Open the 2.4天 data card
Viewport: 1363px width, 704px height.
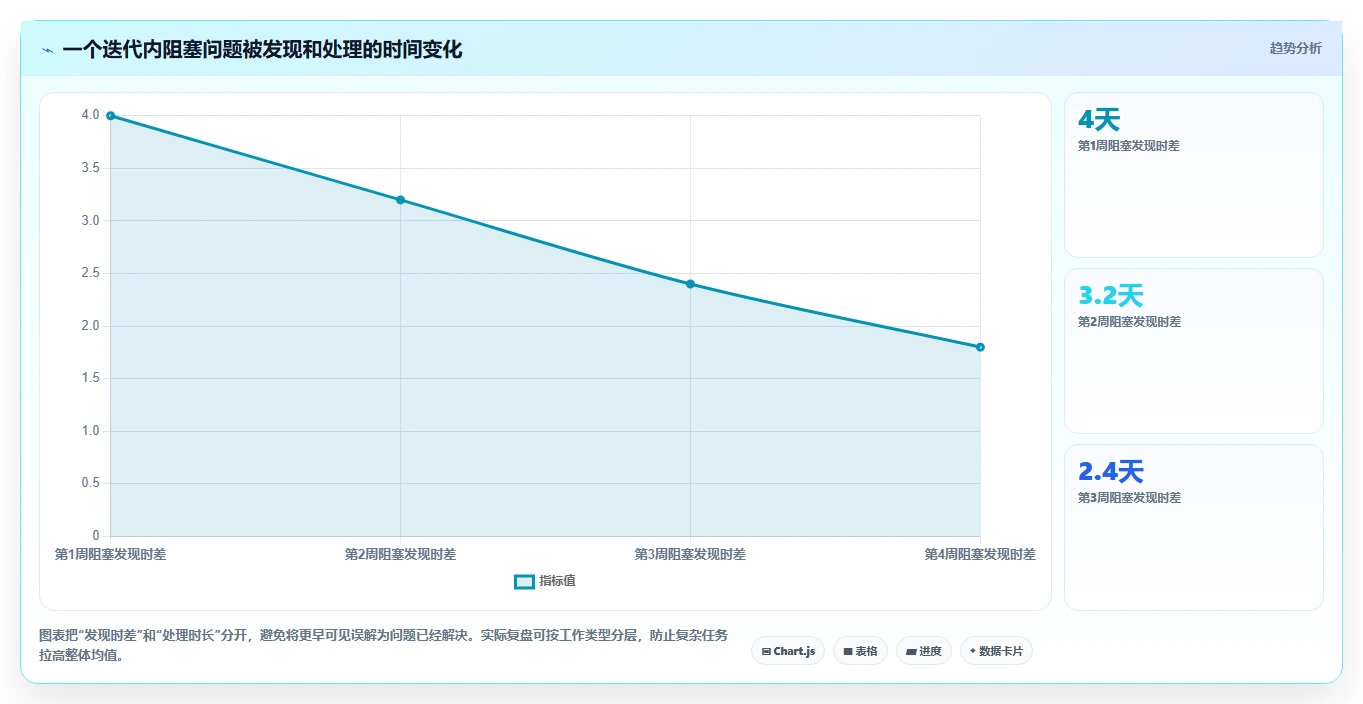(1193, 527)
